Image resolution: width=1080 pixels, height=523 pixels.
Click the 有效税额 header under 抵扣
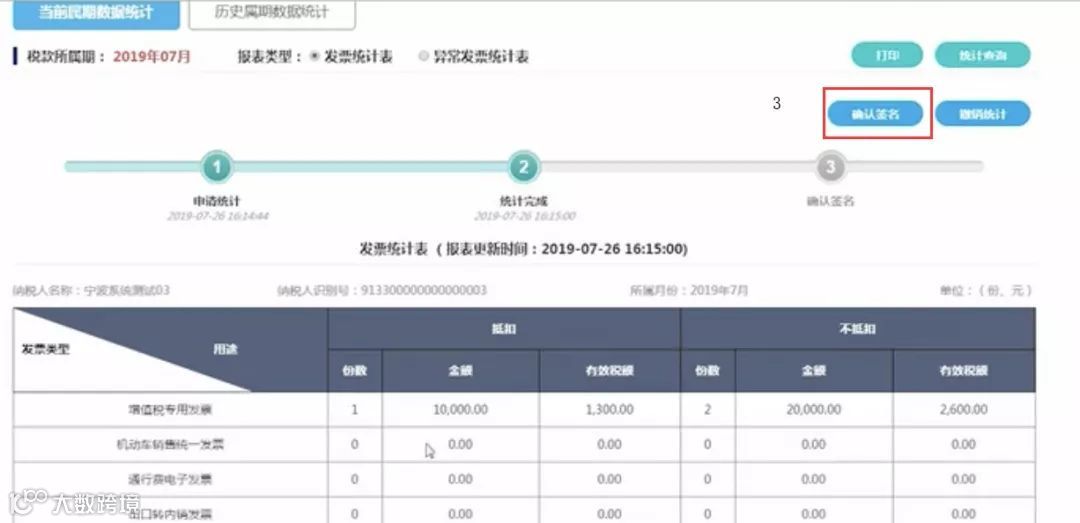pyautogui.click(x=610, y=371)
